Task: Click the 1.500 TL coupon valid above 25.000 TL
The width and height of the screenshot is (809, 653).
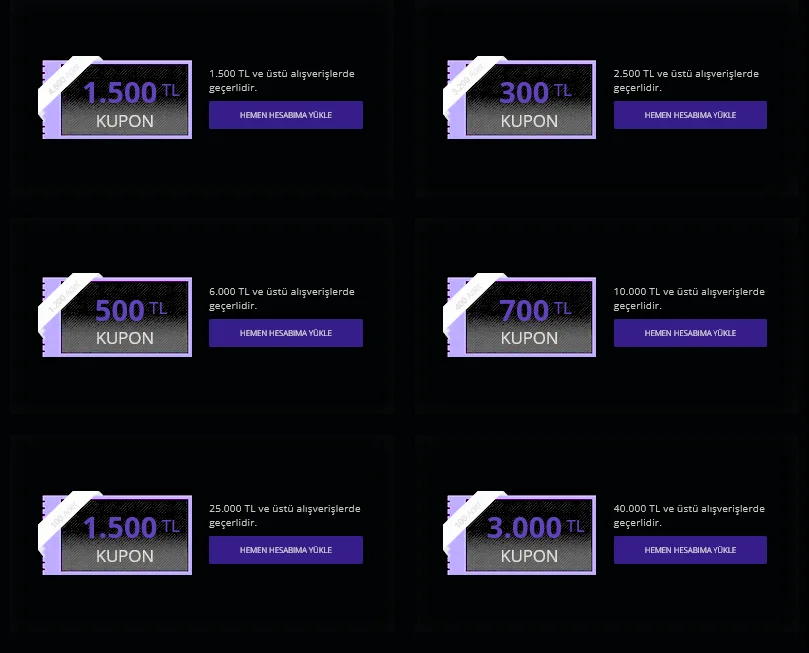Action: 125,535
